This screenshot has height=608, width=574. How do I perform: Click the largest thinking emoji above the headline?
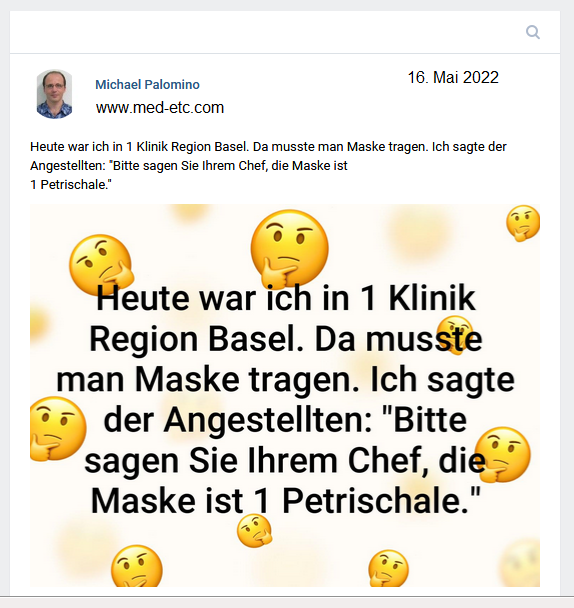pyautogui.click(x=289, y=248)
